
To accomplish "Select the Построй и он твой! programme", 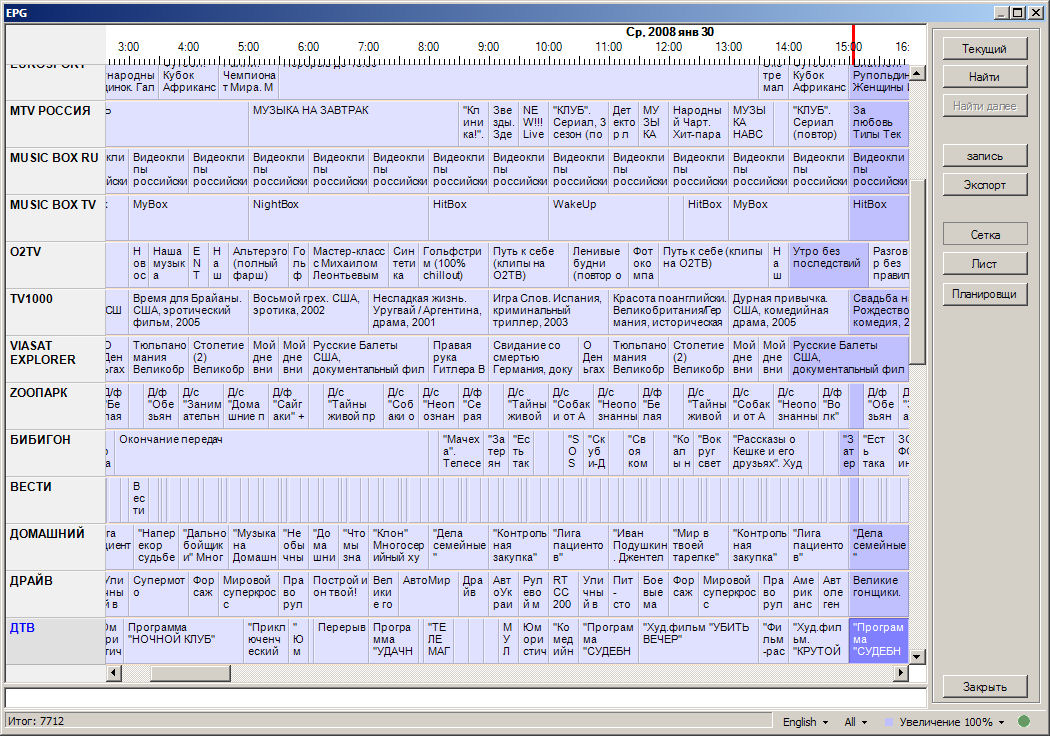I will point(339,593).
